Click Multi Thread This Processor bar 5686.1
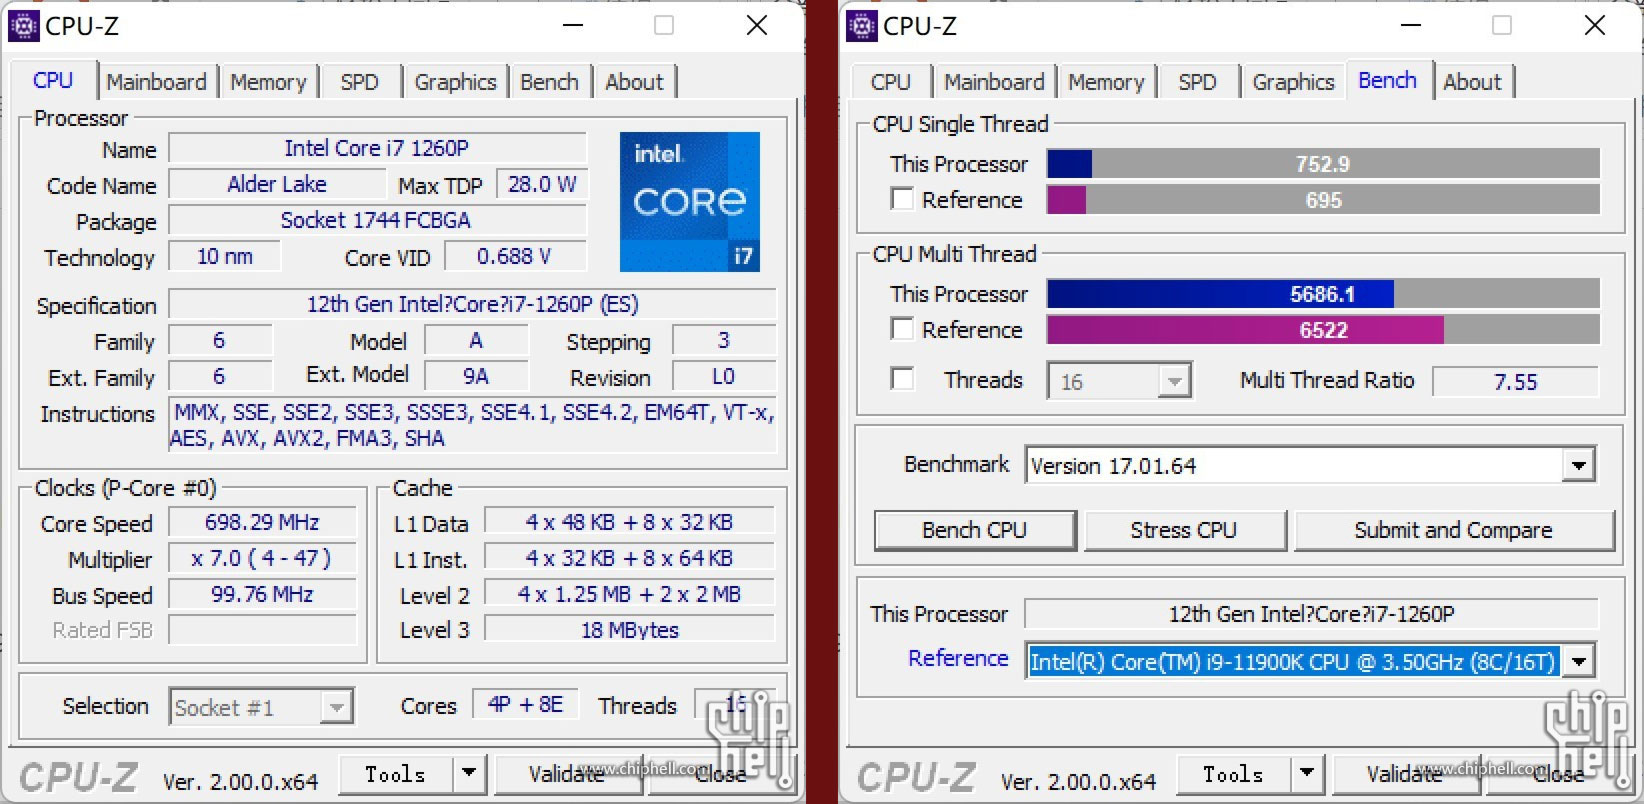Viewport: 1644px width, 804px height. pyautogui.click(x=1323, y=294)
